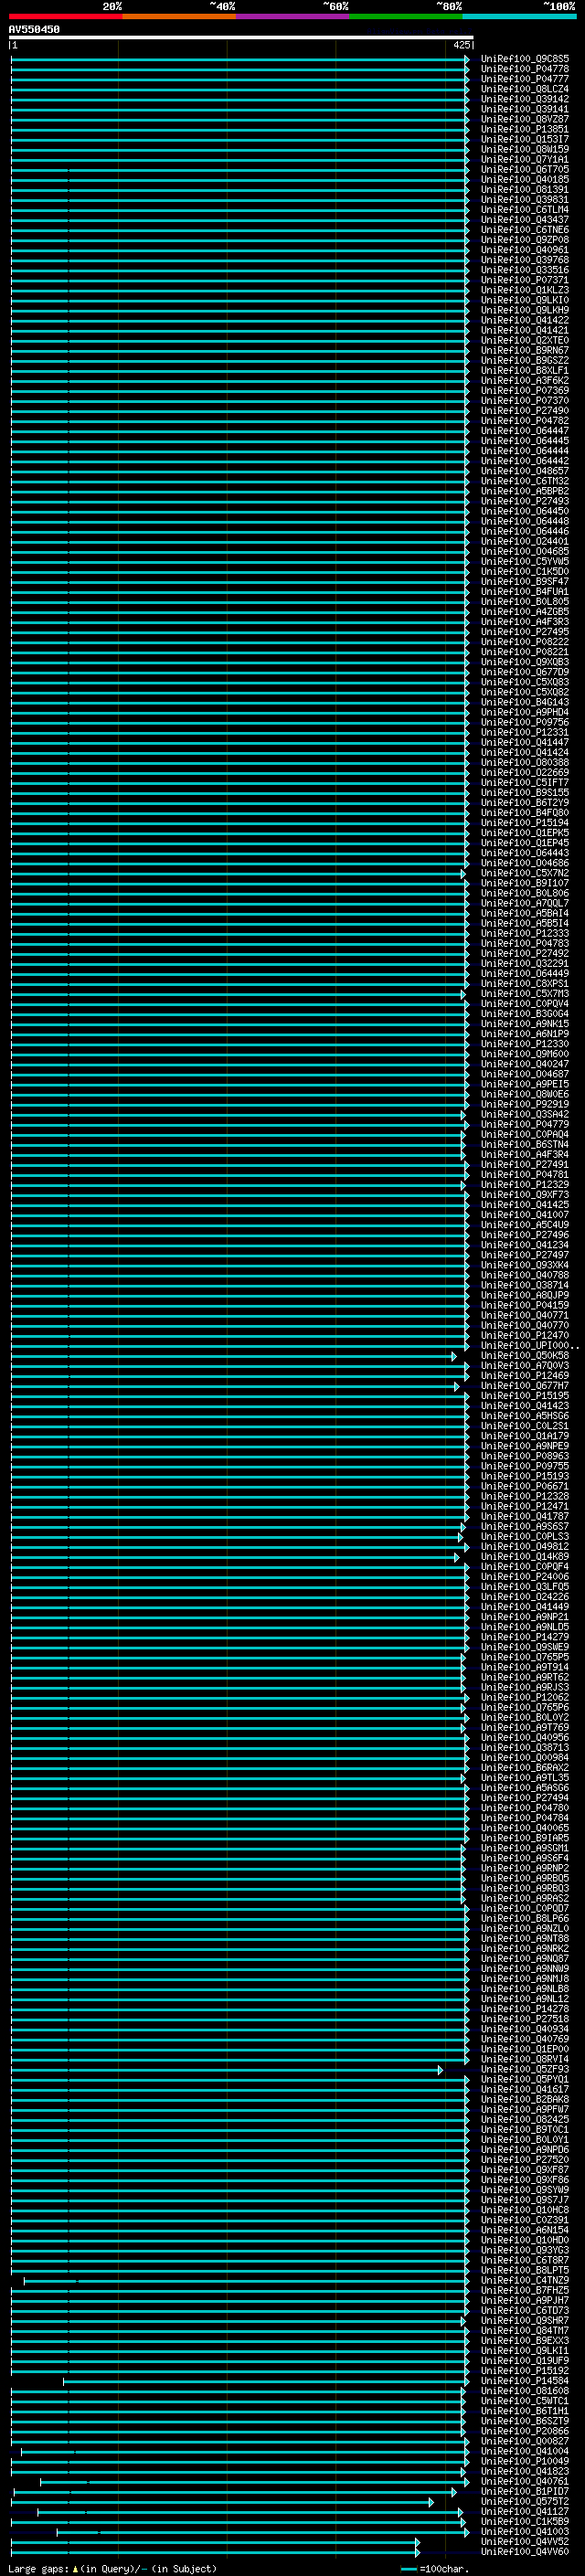Select the UniRef100_P08963 label
The height and width of the screenshot is (2576, 585).
(x=524, y=1456)
